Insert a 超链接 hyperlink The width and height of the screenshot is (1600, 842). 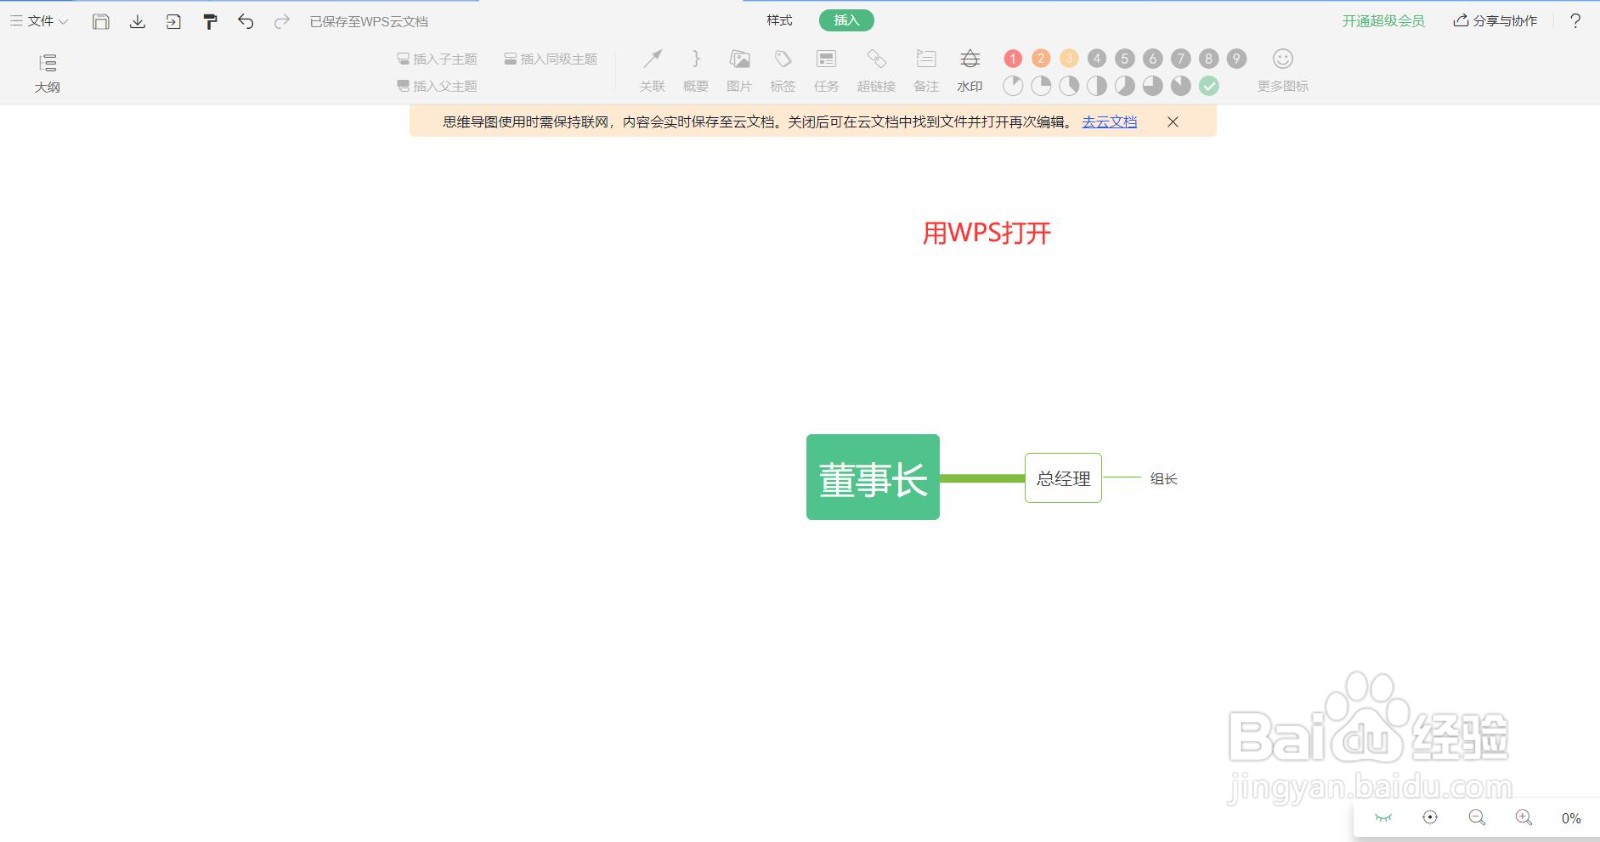(876, 71)
